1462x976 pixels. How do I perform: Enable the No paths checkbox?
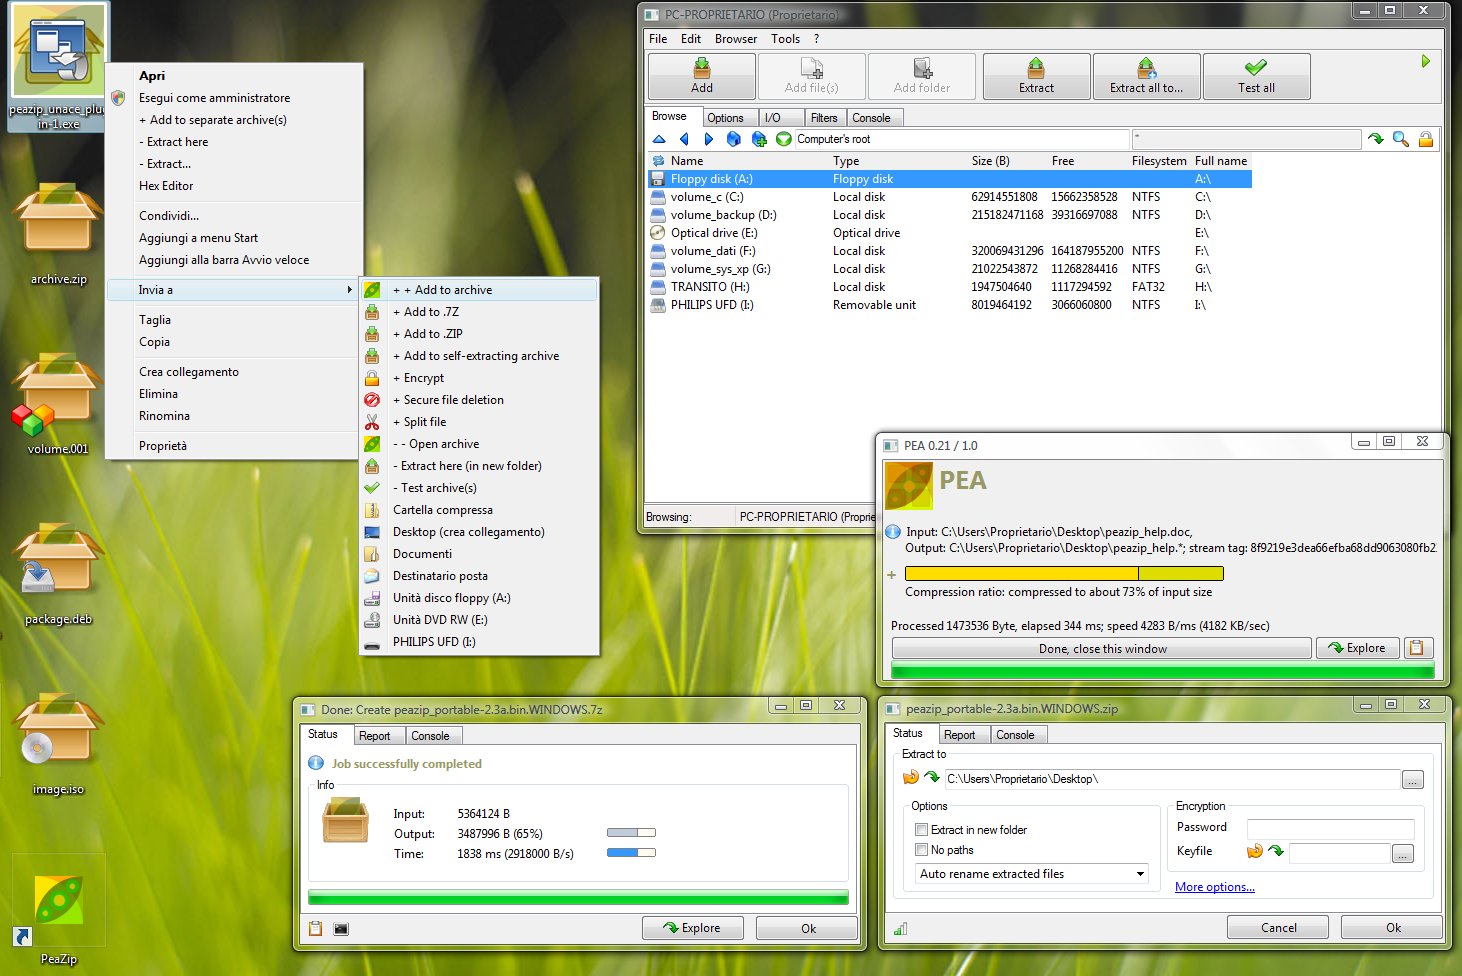tap(922, 850)
